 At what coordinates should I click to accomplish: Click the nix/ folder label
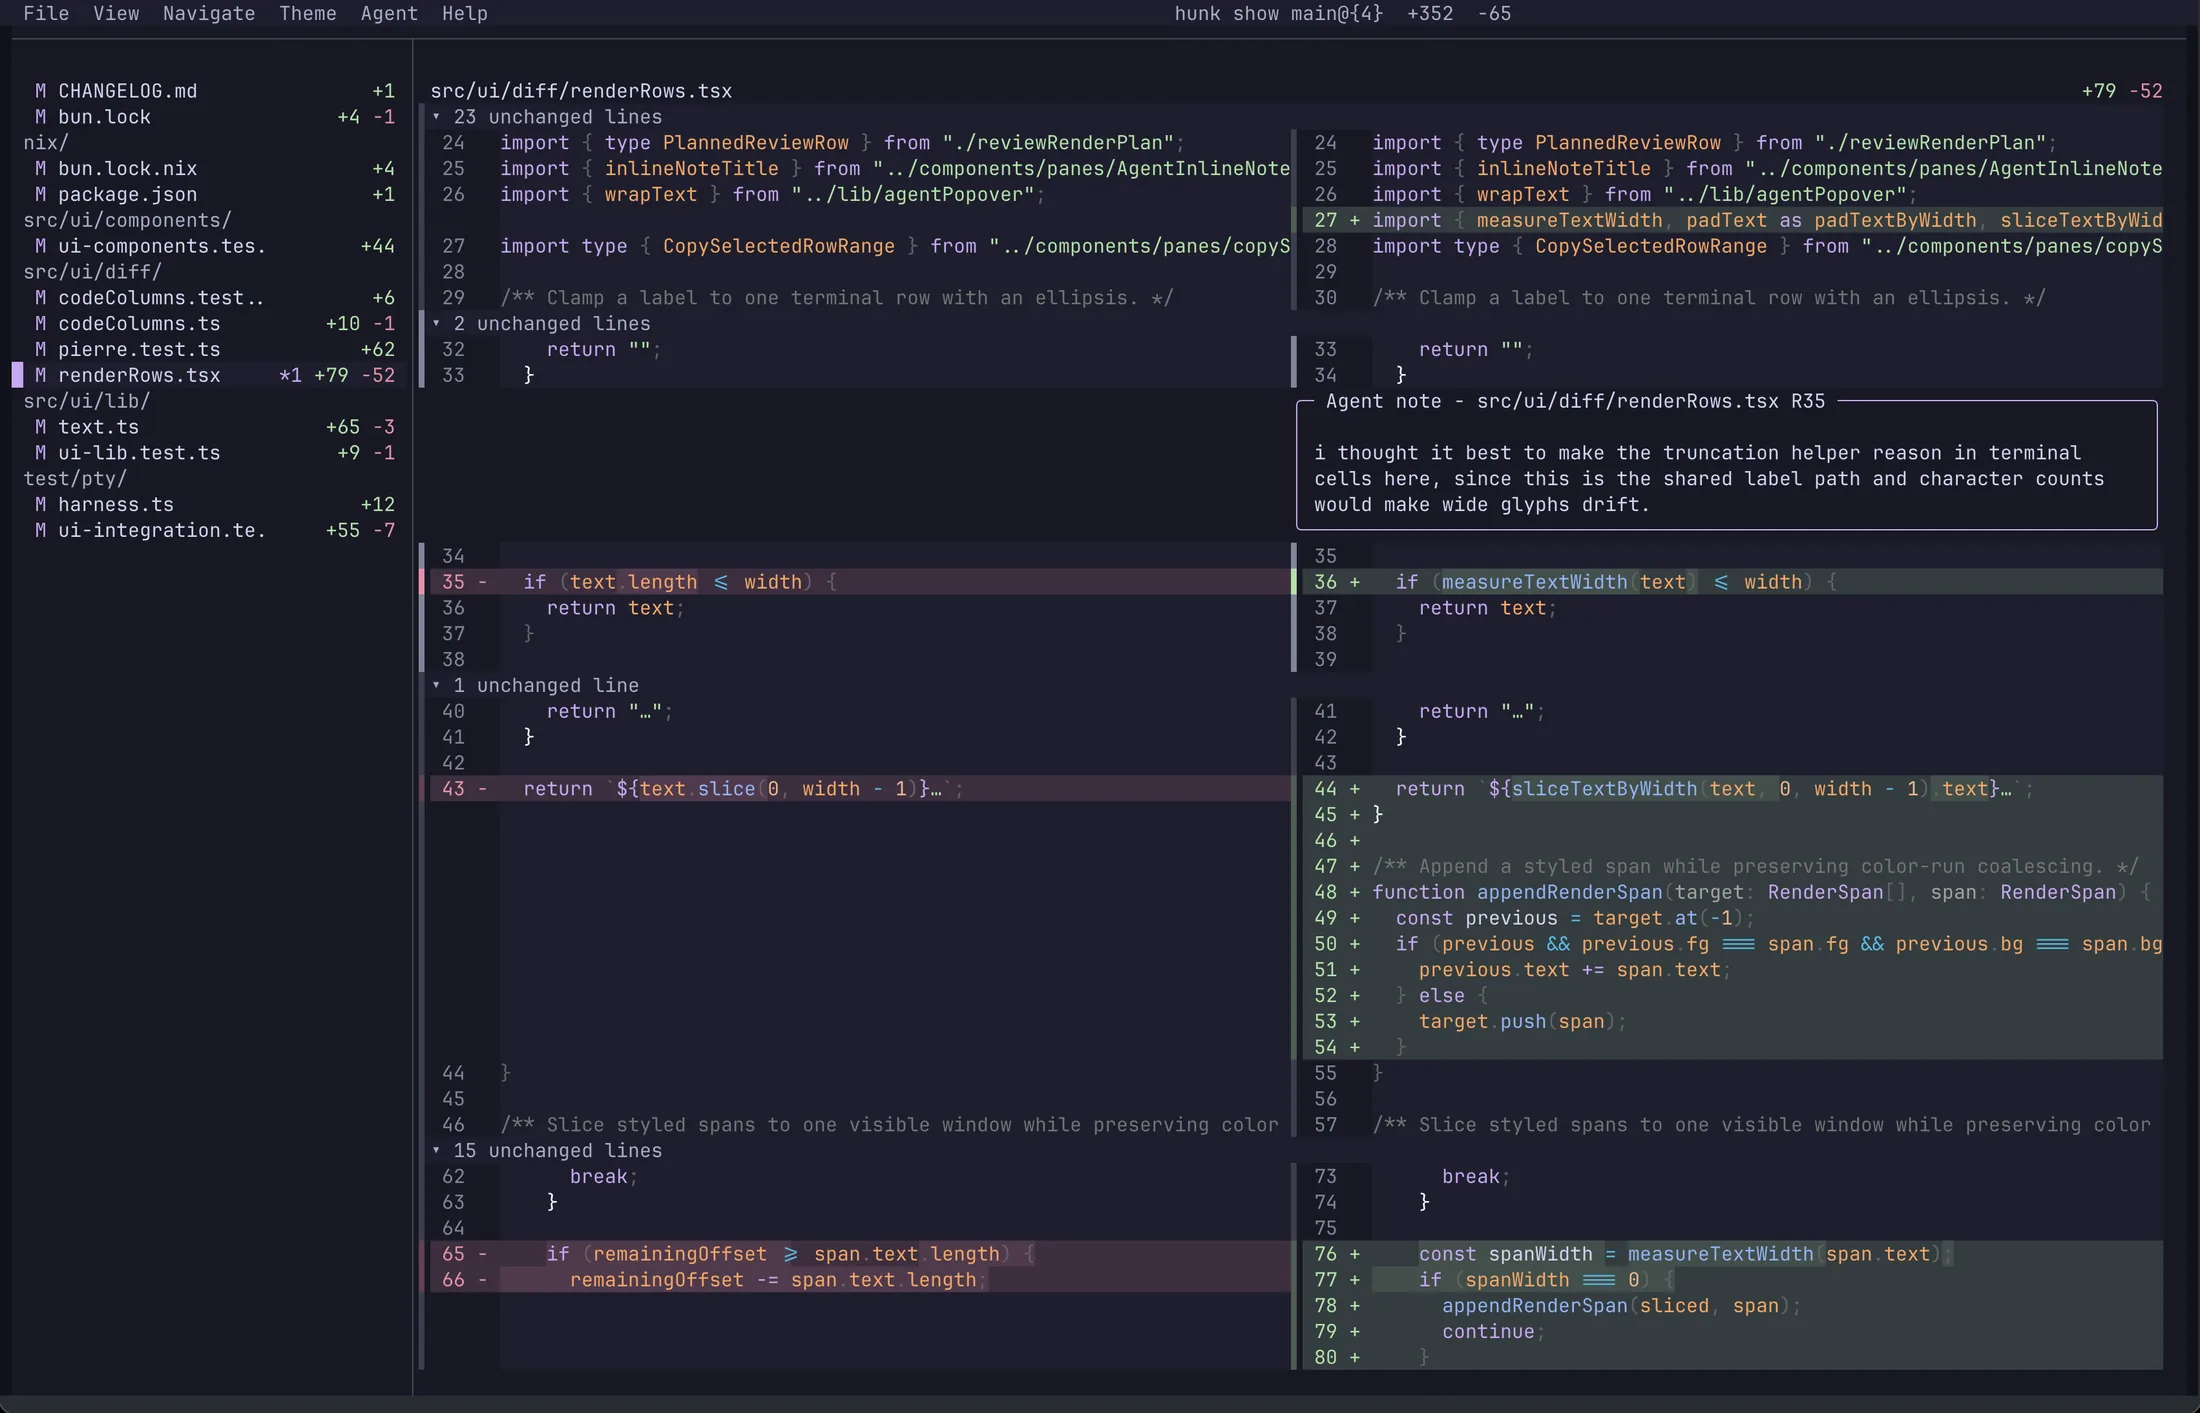click(x=46, y=143)
